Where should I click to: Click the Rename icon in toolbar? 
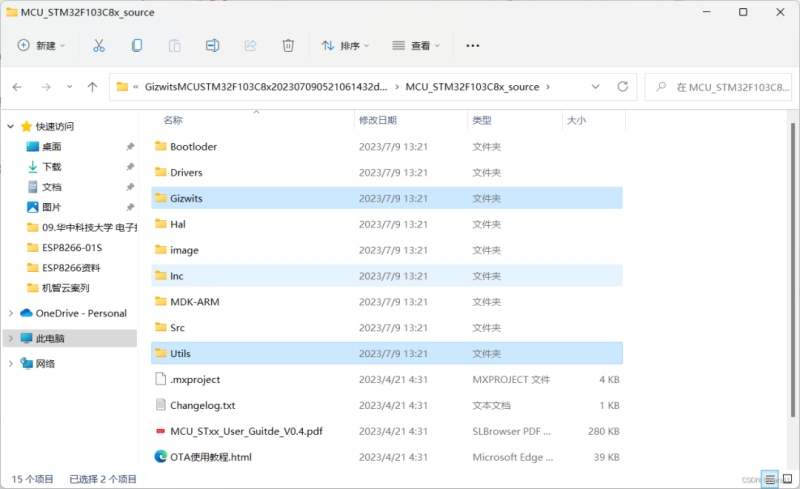[212, 45]
